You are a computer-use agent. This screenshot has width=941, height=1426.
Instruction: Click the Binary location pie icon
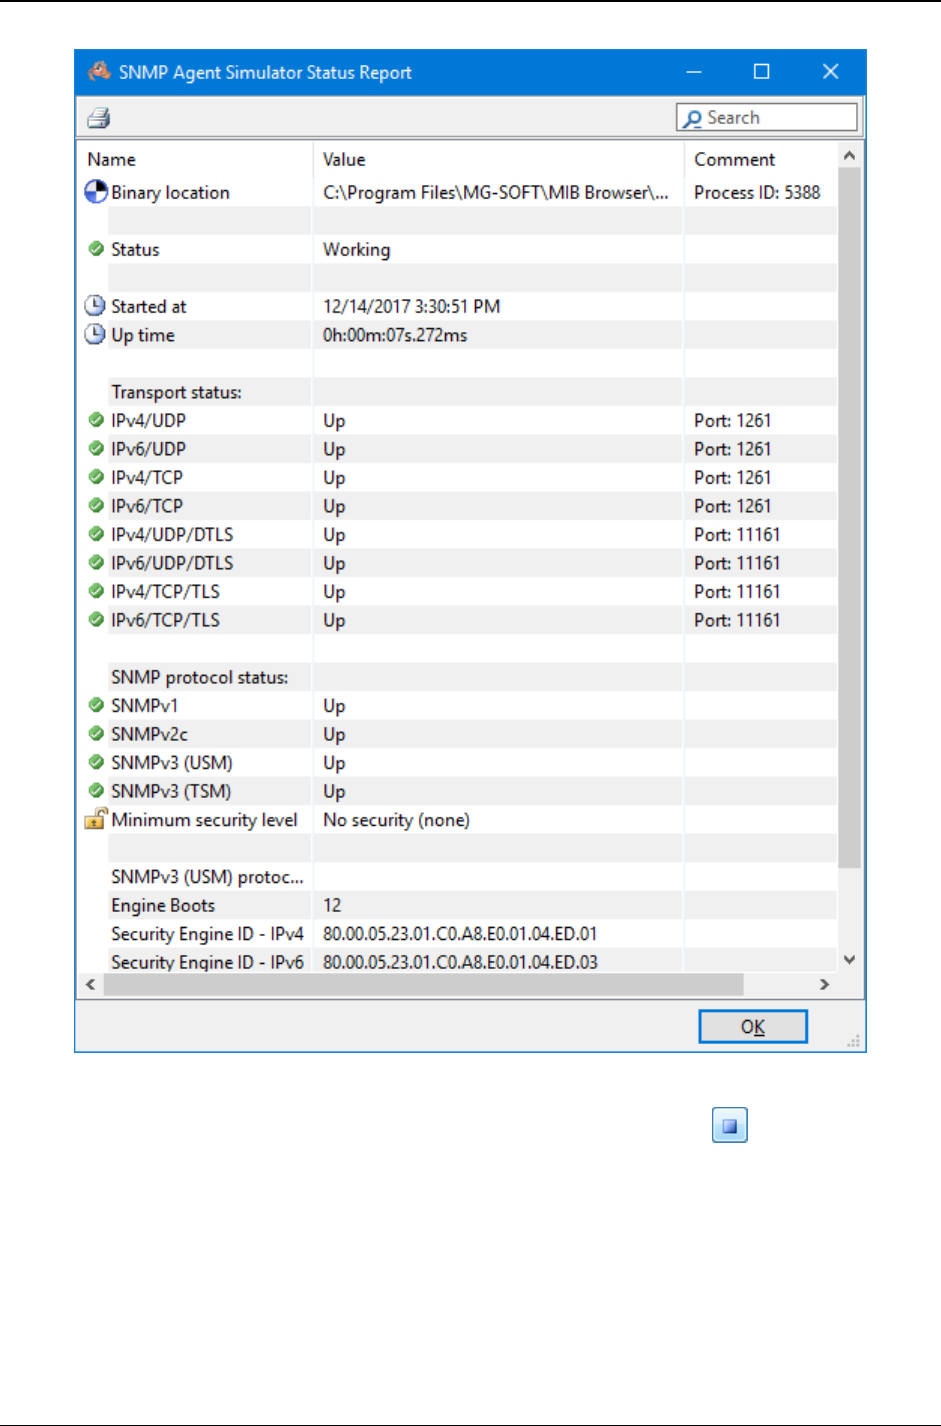pyautogui.click(x=96, y=191)
